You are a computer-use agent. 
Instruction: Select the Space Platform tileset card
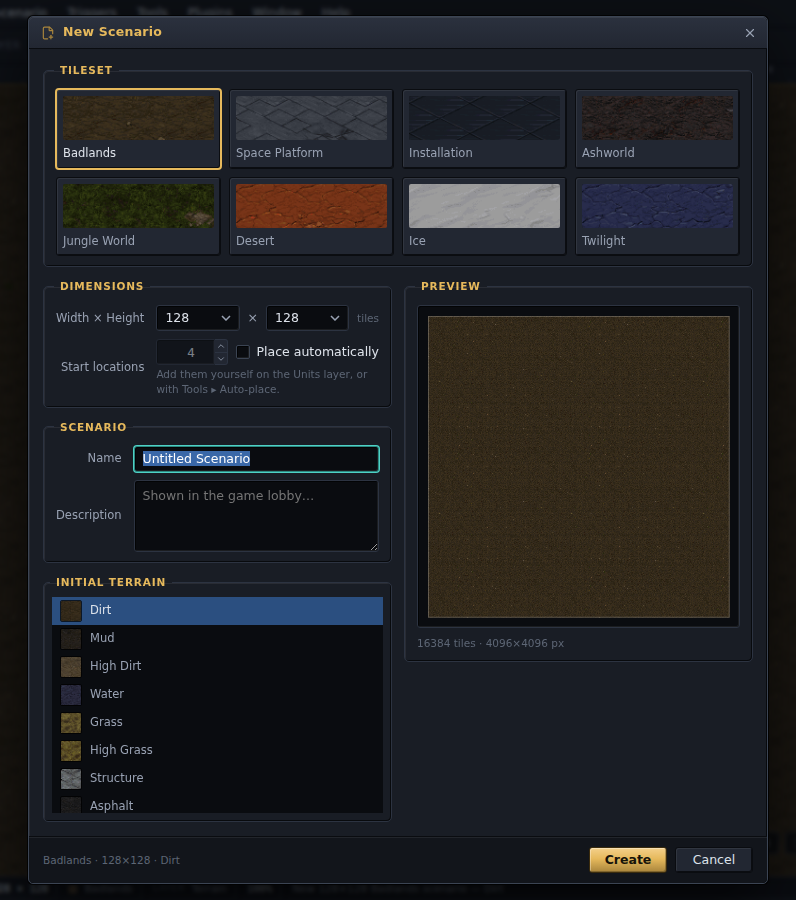[311, 129]
